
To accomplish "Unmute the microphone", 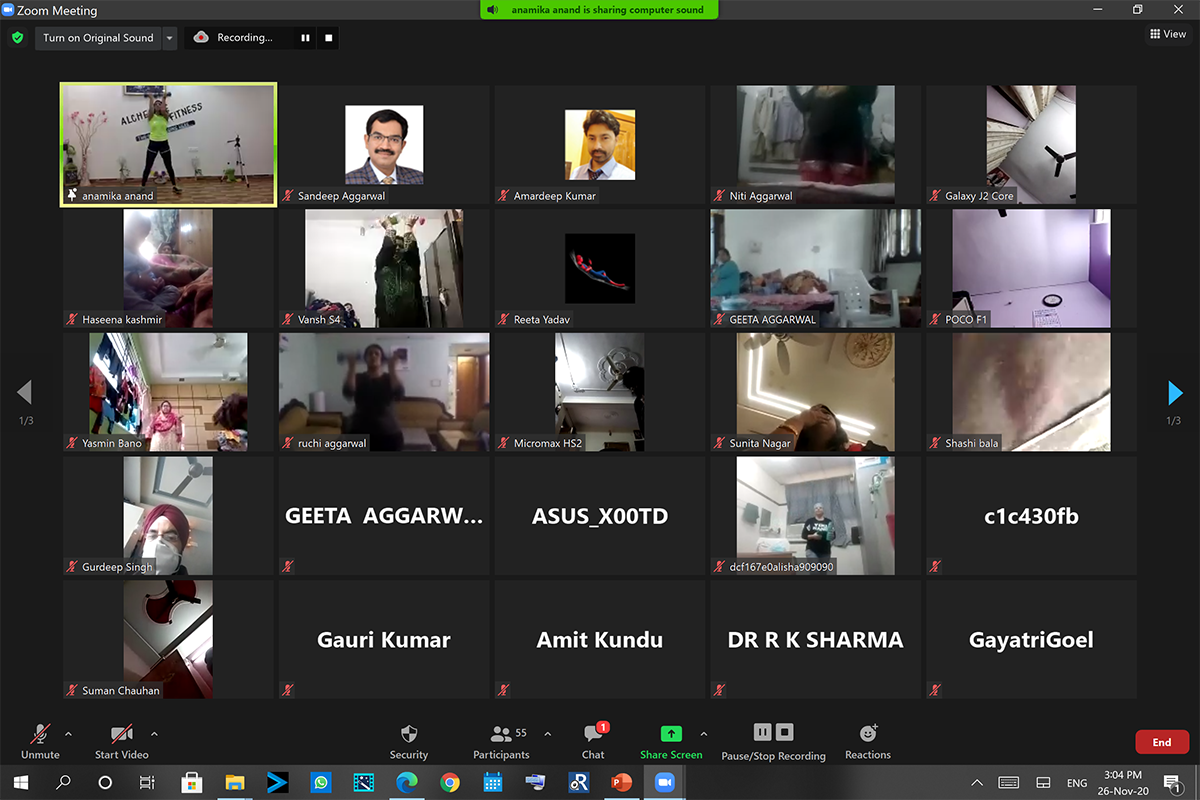I will point(40,741).
